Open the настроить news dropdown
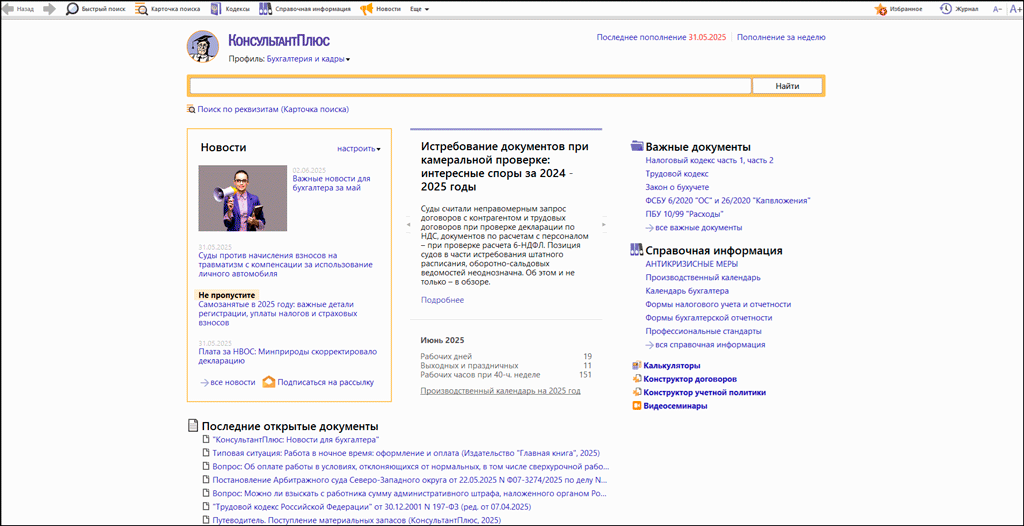 pyautogui.click(x=359, y=148)
